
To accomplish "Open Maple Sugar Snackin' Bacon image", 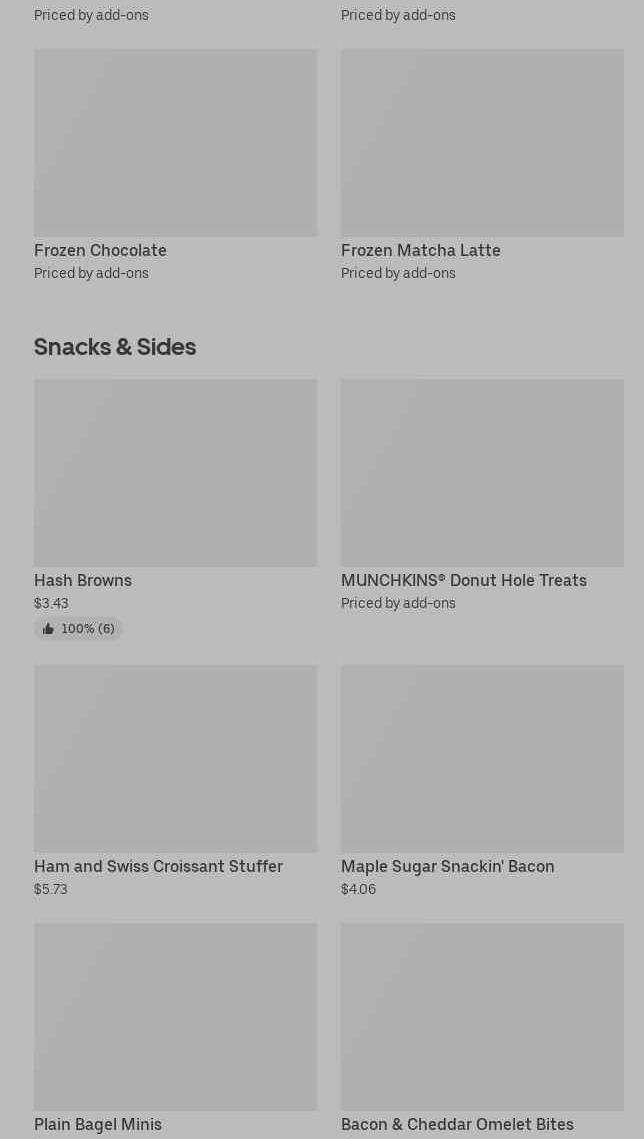I will coord(482,758).
